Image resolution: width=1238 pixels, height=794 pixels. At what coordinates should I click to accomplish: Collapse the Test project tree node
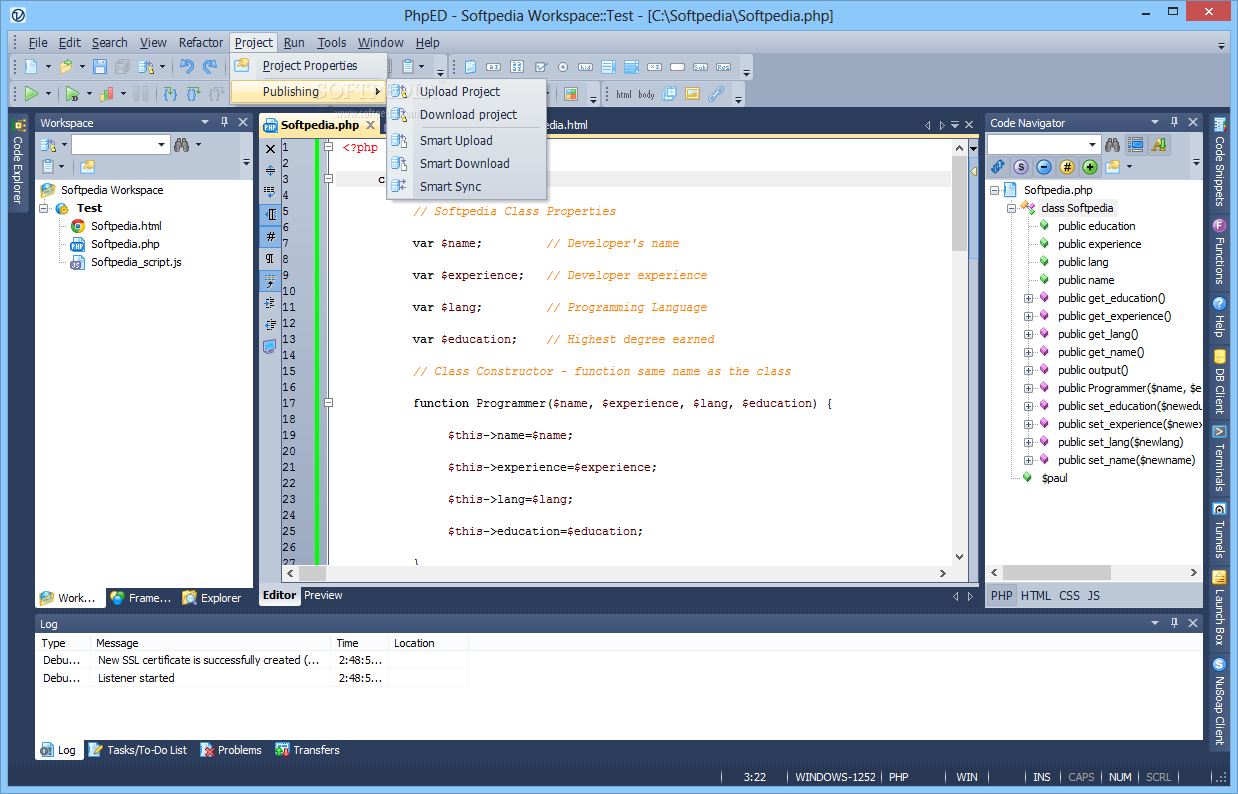coord(43,208)
